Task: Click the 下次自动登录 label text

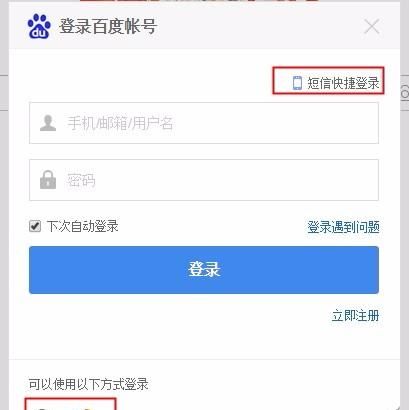Action: click(82, 226)
